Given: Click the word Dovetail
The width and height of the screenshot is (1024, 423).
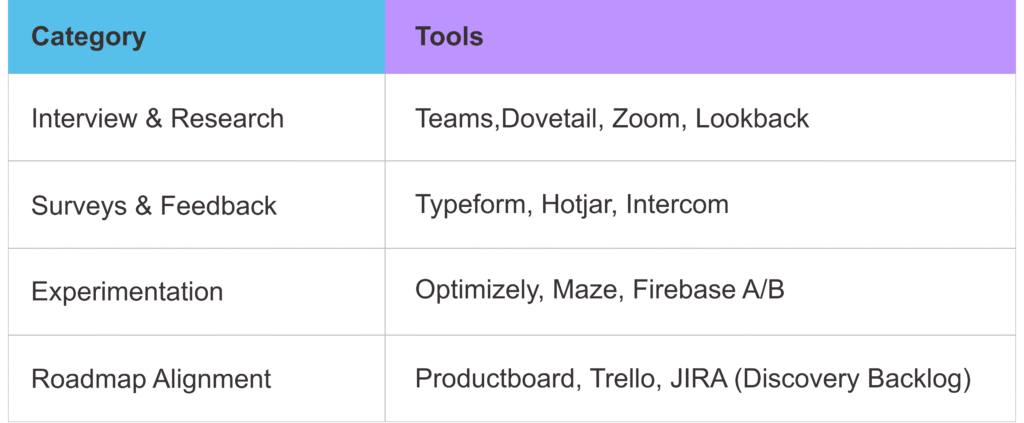Looking at the screenshot, I should (547, 119).
